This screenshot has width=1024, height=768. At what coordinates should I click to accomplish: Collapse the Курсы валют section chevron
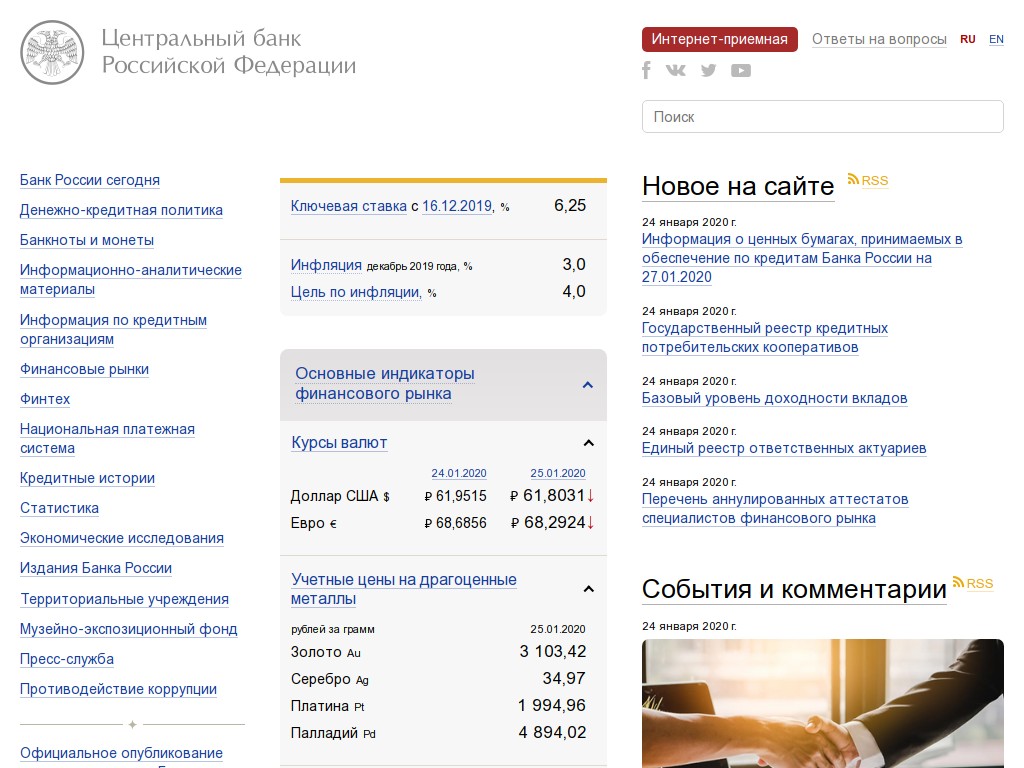(x=588, y=443)
